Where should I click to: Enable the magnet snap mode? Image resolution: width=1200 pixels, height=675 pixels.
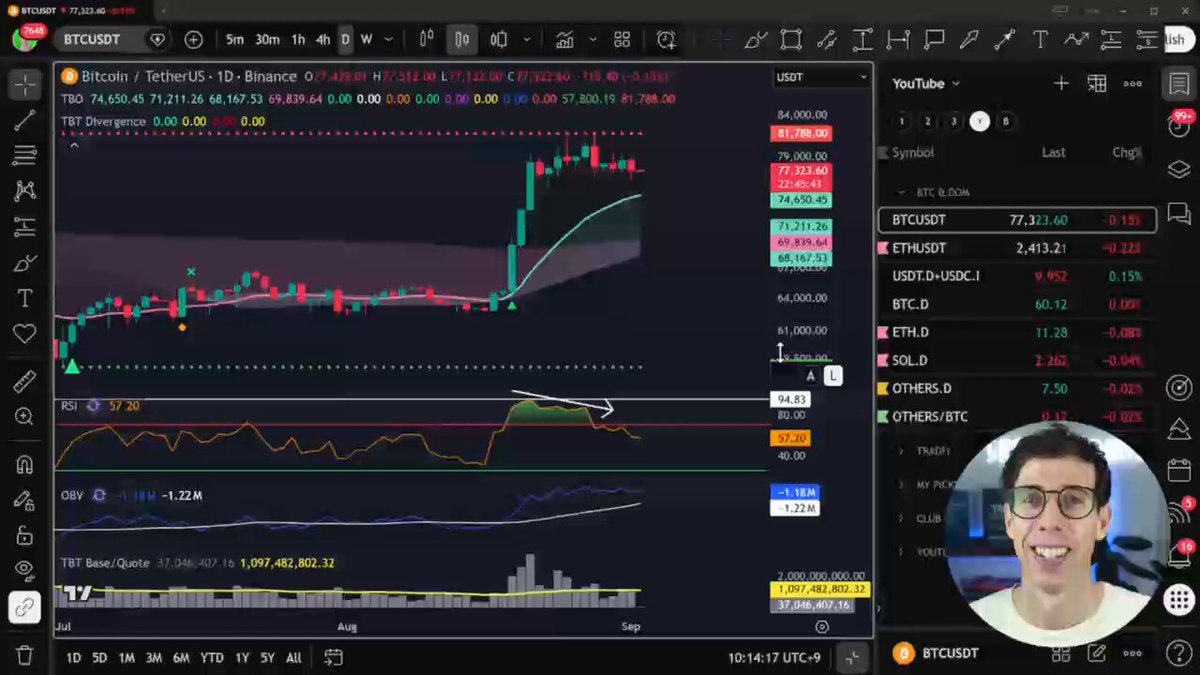tap(25, 464)
